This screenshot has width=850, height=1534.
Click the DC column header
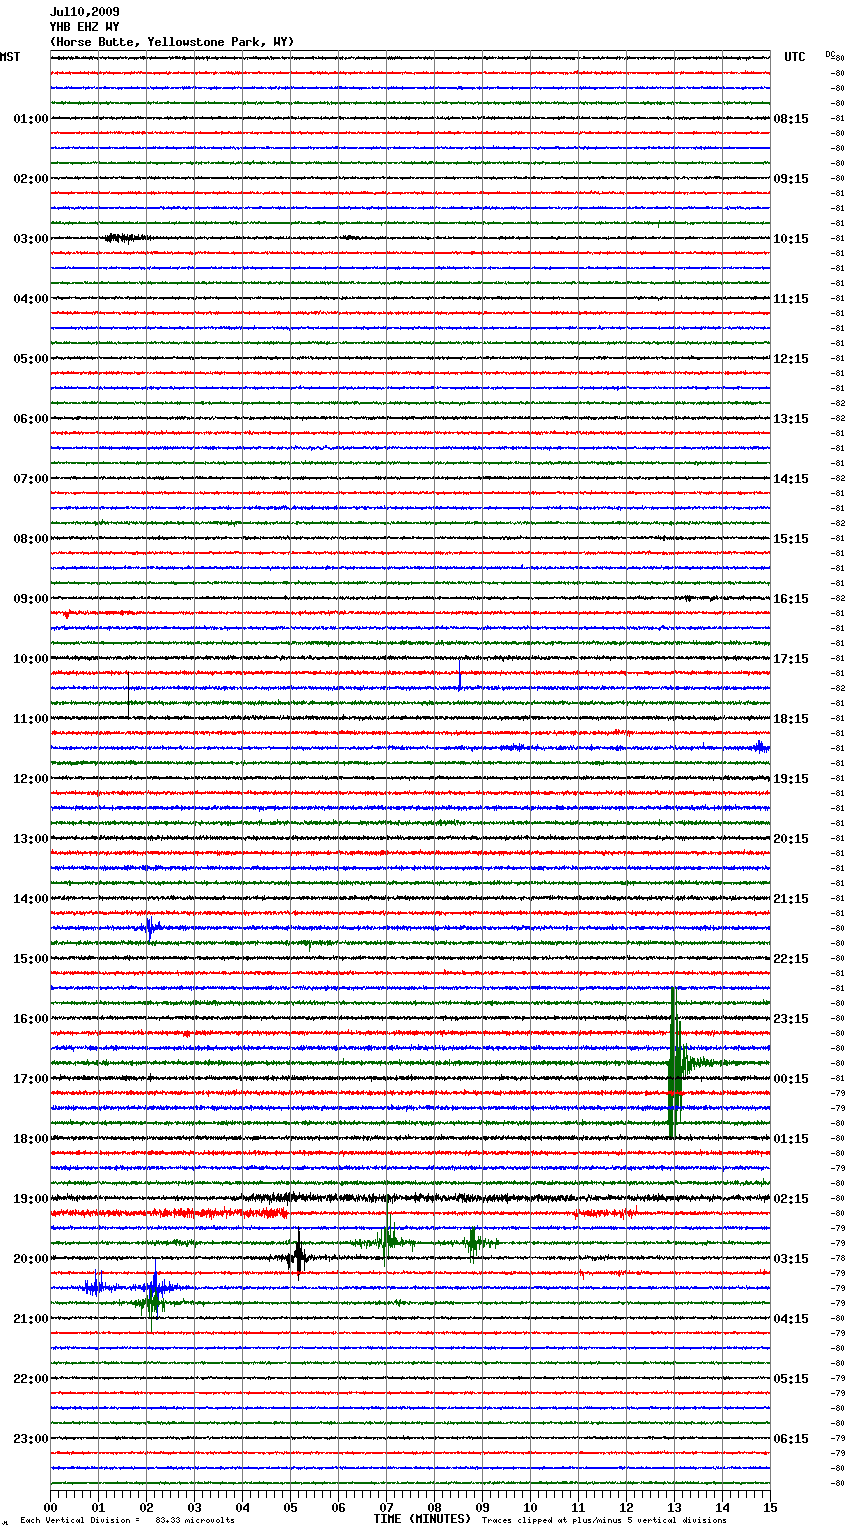[830, 54]
